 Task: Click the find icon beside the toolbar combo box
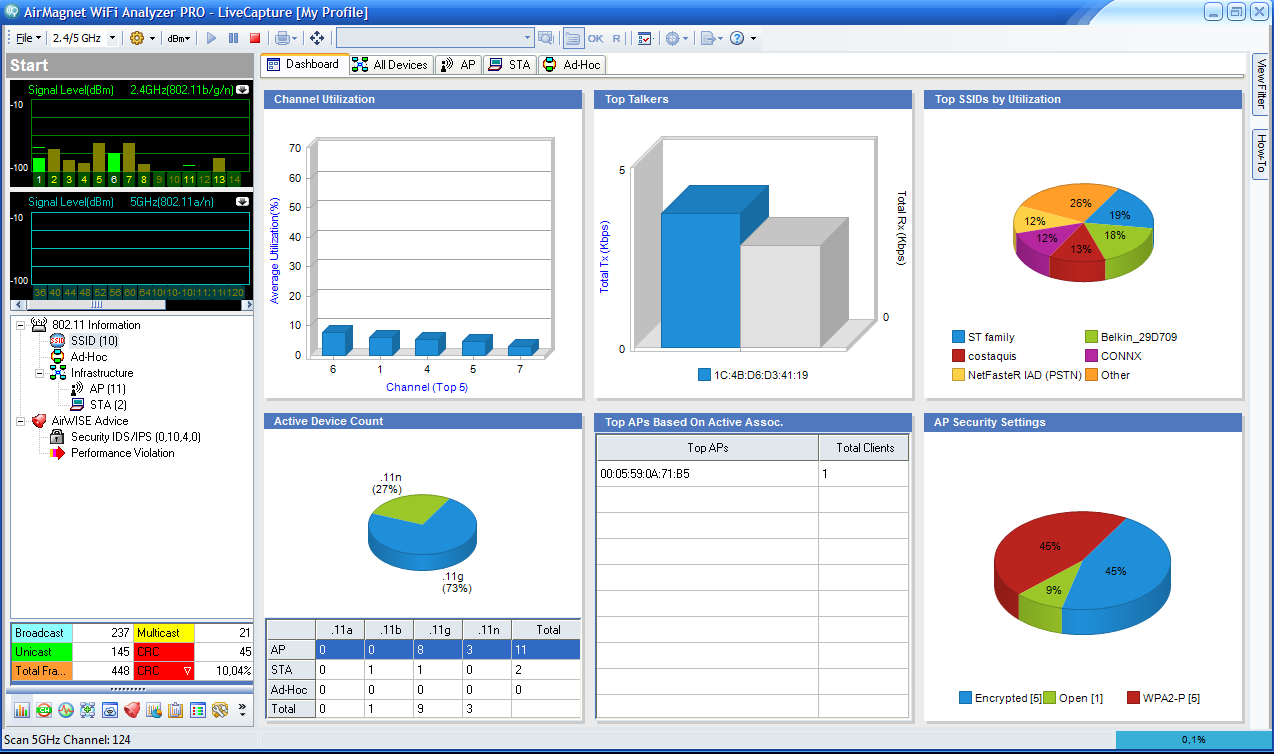[x=546, y=38]
